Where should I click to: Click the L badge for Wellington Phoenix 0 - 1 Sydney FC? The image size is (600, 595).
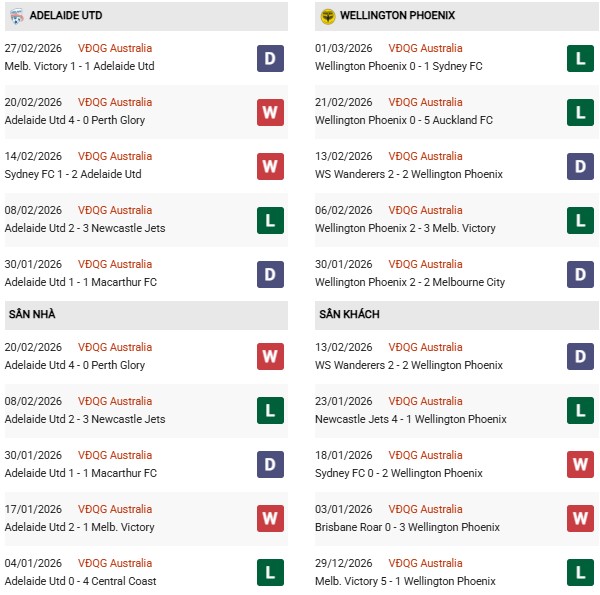[581, 58]
